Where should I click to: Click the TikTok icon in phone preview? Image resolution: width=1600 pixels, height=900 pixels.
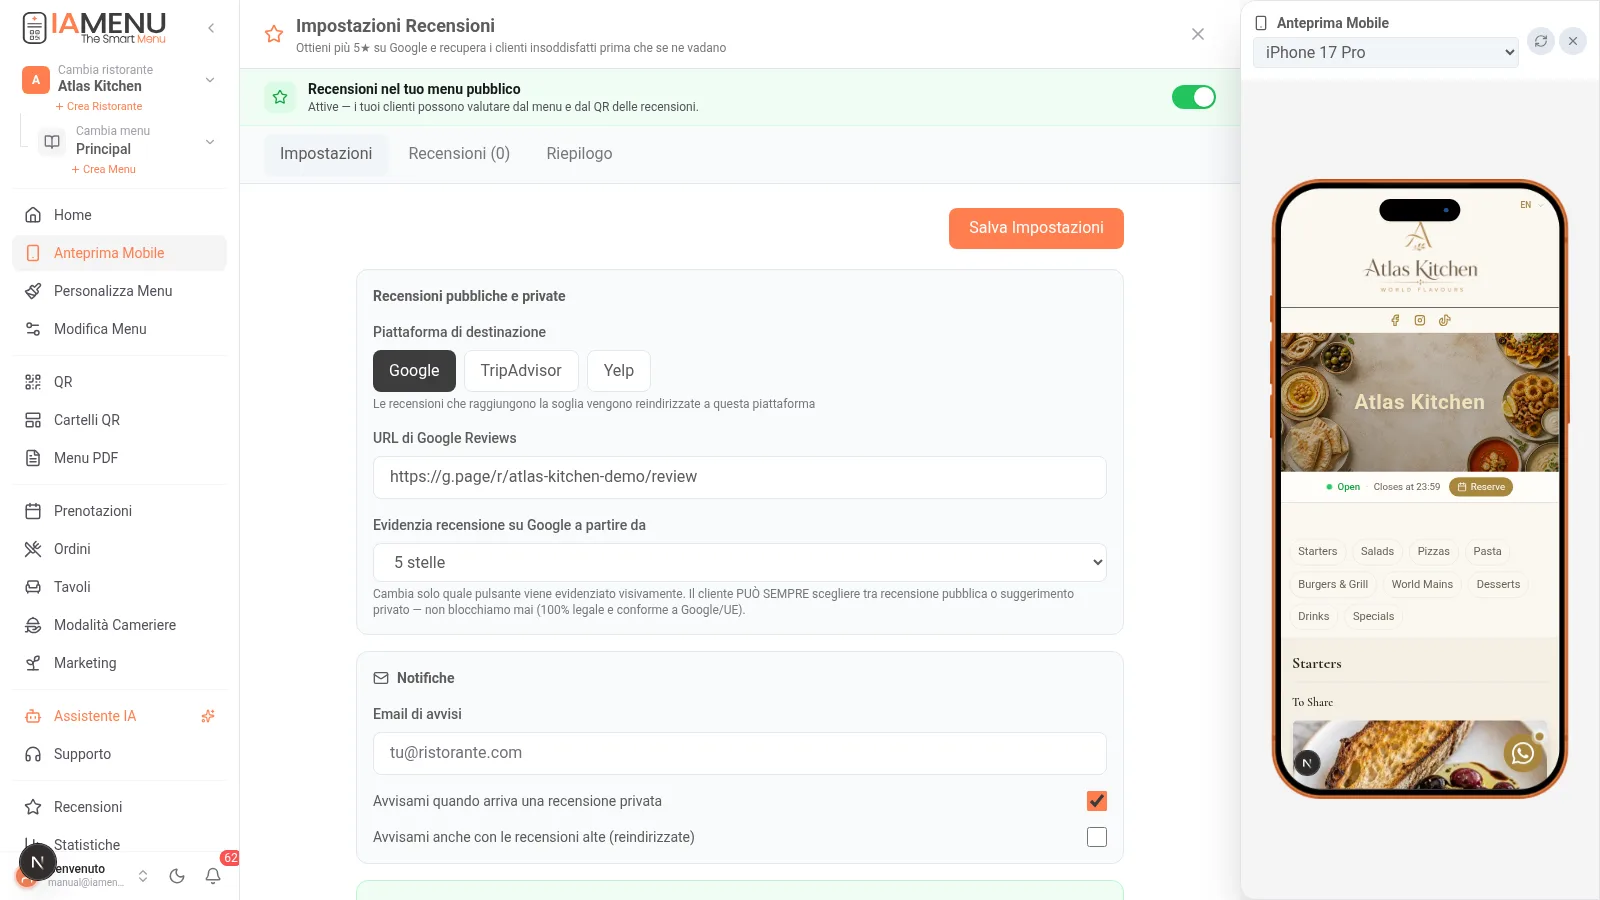point(1444,320)
